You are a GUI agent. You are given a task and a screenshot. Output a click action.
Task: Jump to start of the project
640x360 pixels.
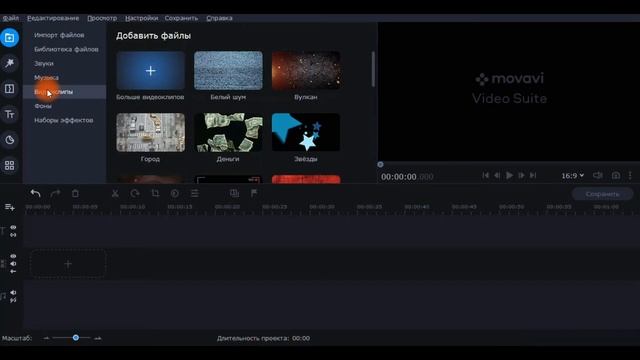(x=485, y=176)
